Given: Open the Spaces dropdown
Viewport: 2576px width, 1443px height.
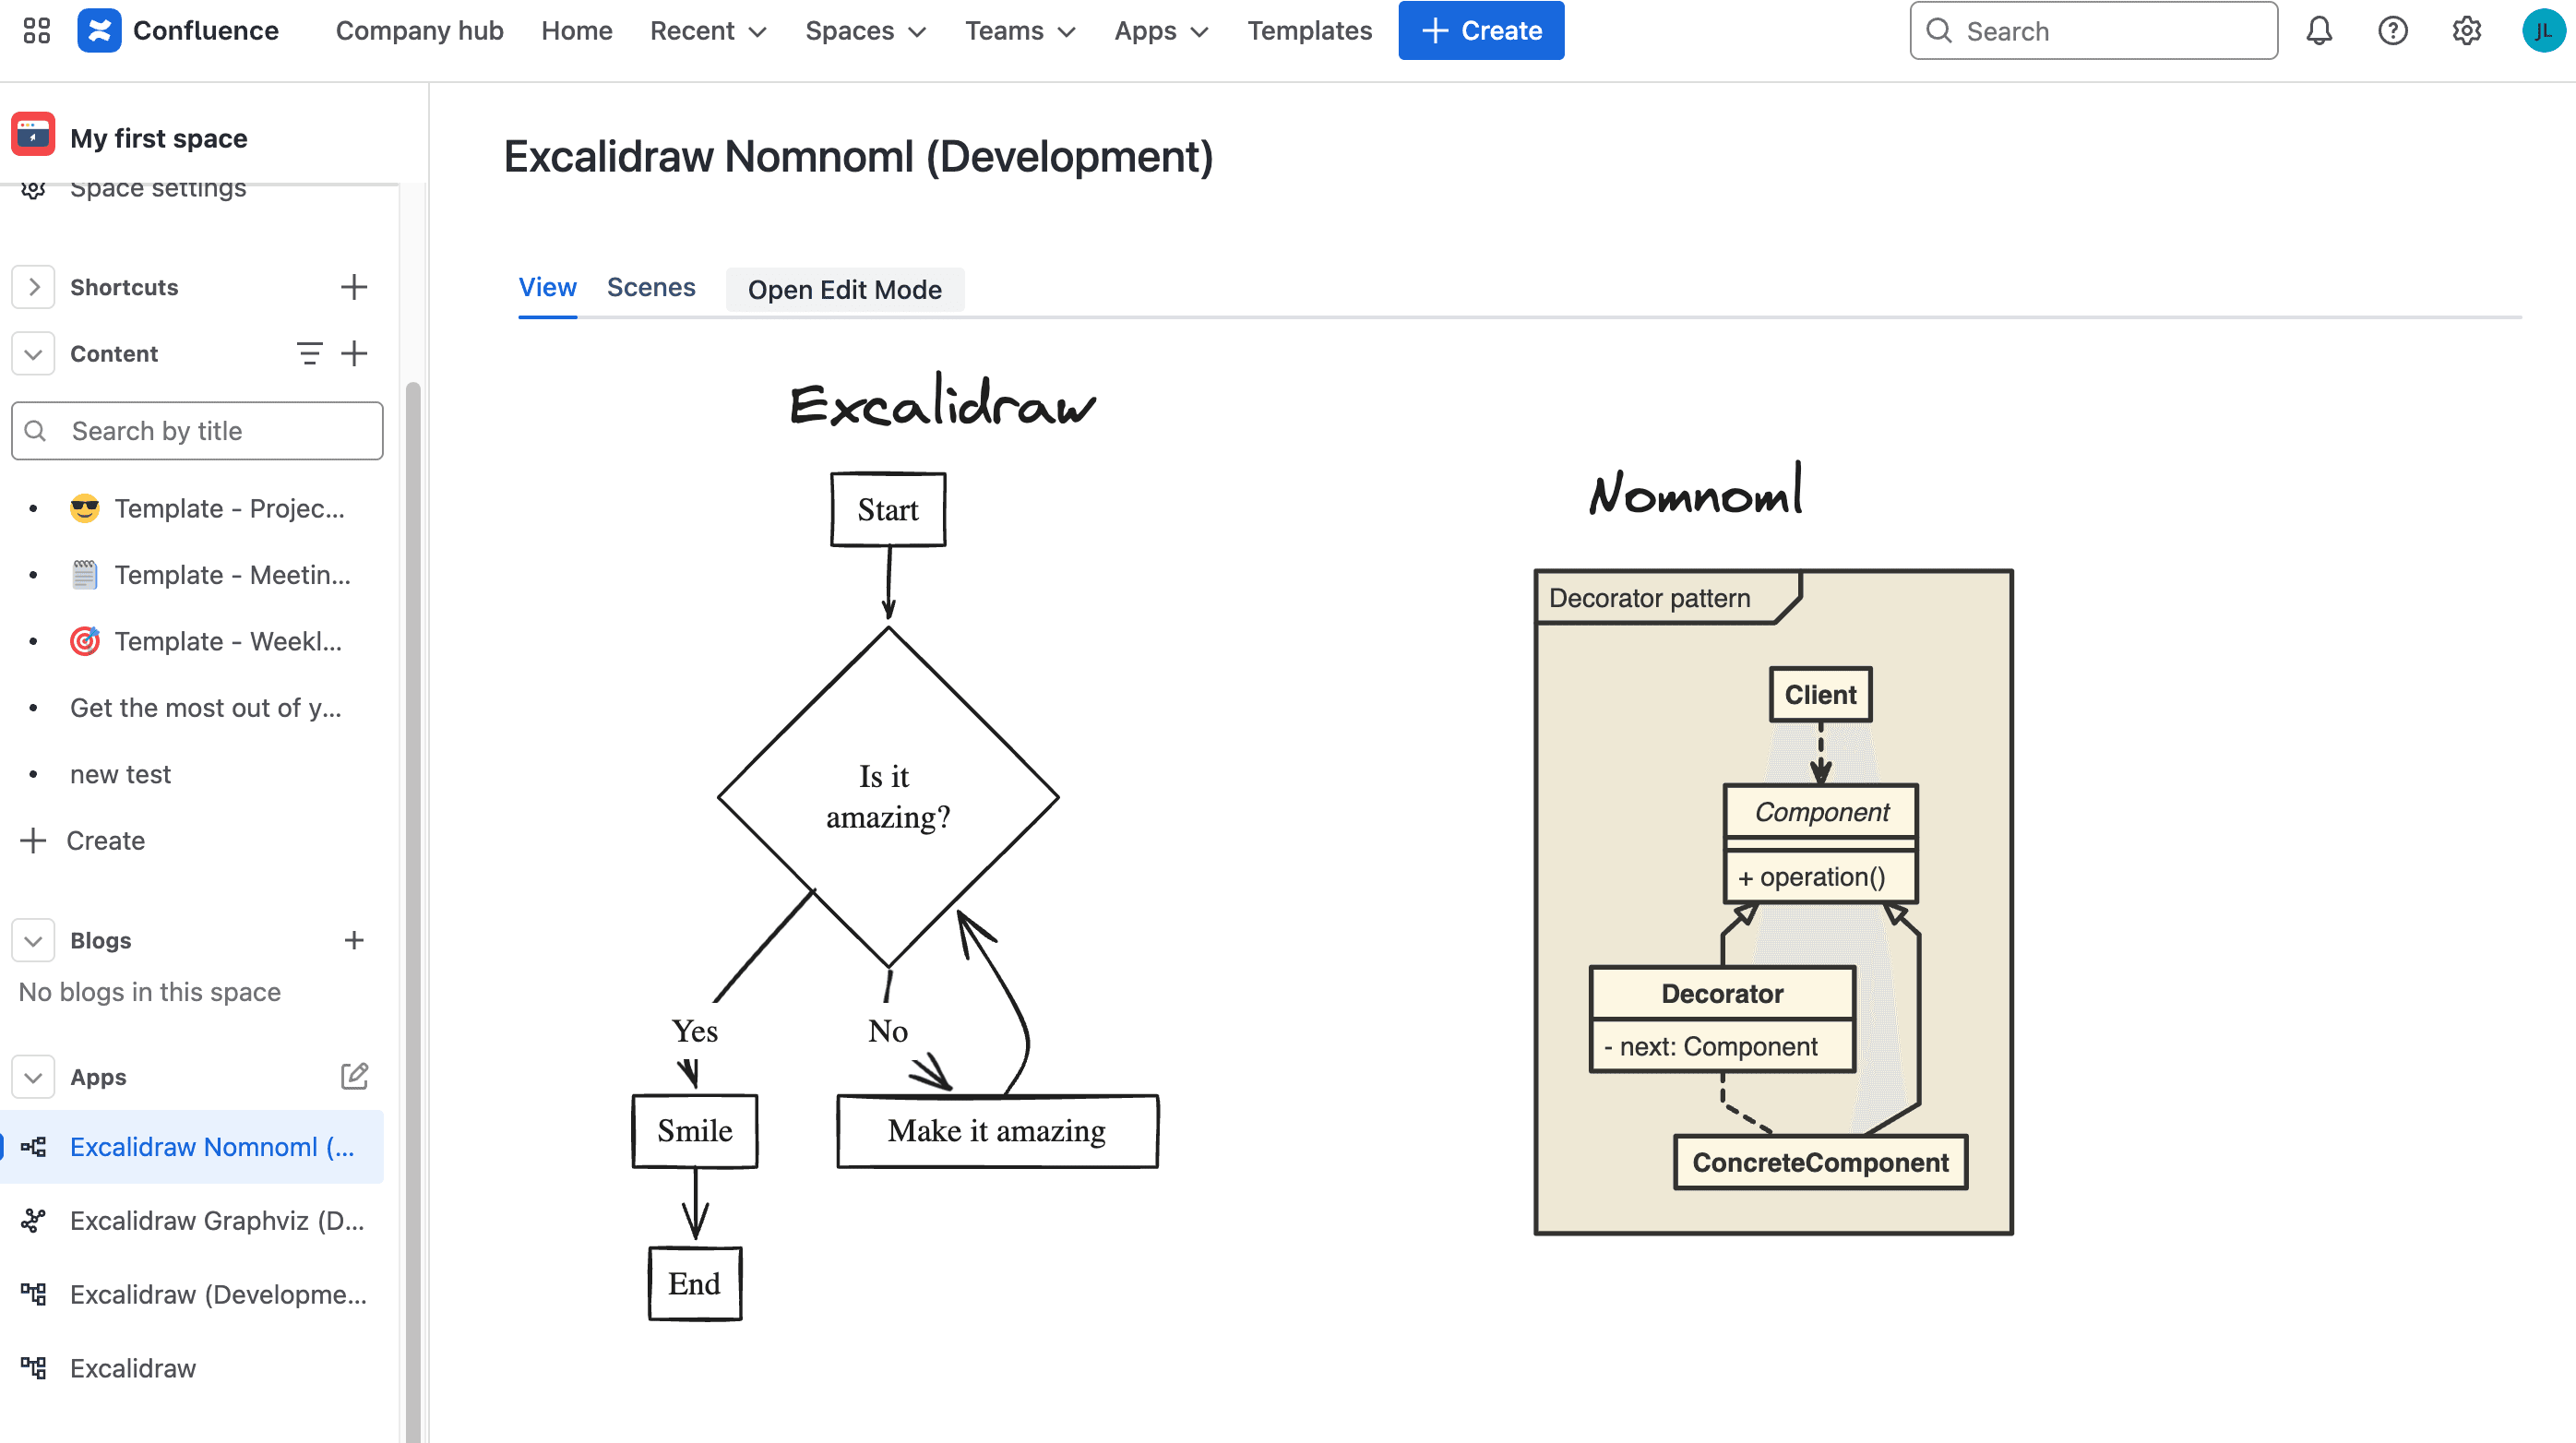Looking at the screenshot, I should point(866,31).
